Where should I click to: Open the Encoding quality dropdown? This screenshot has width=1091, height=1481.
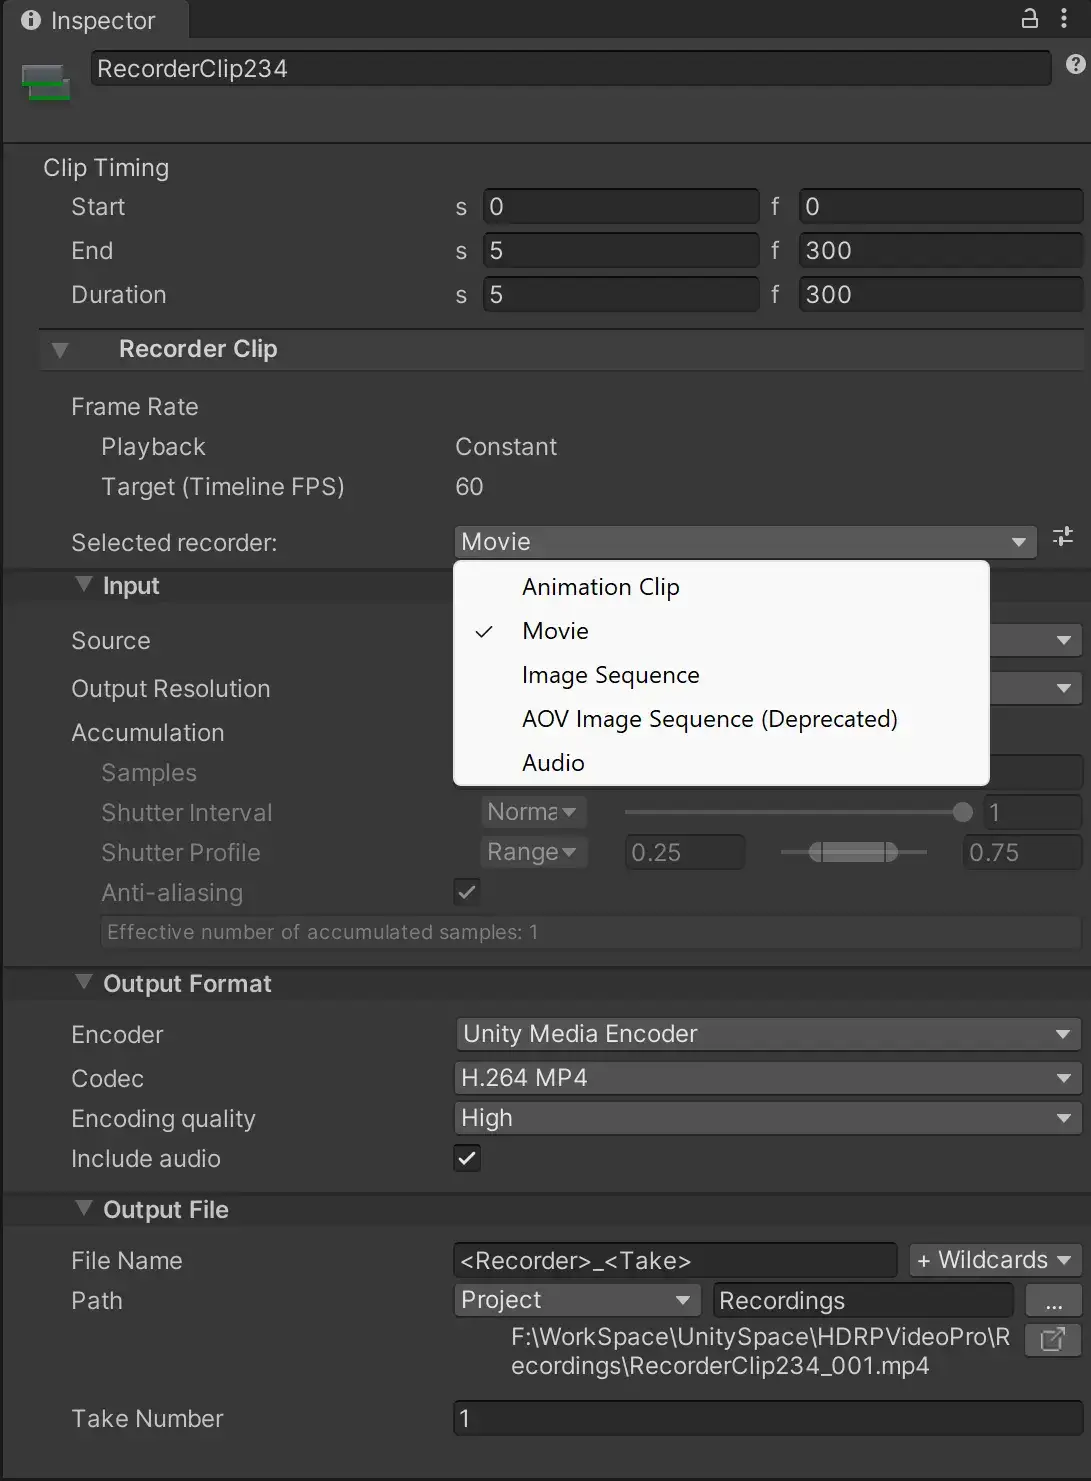coord(767,1118)
